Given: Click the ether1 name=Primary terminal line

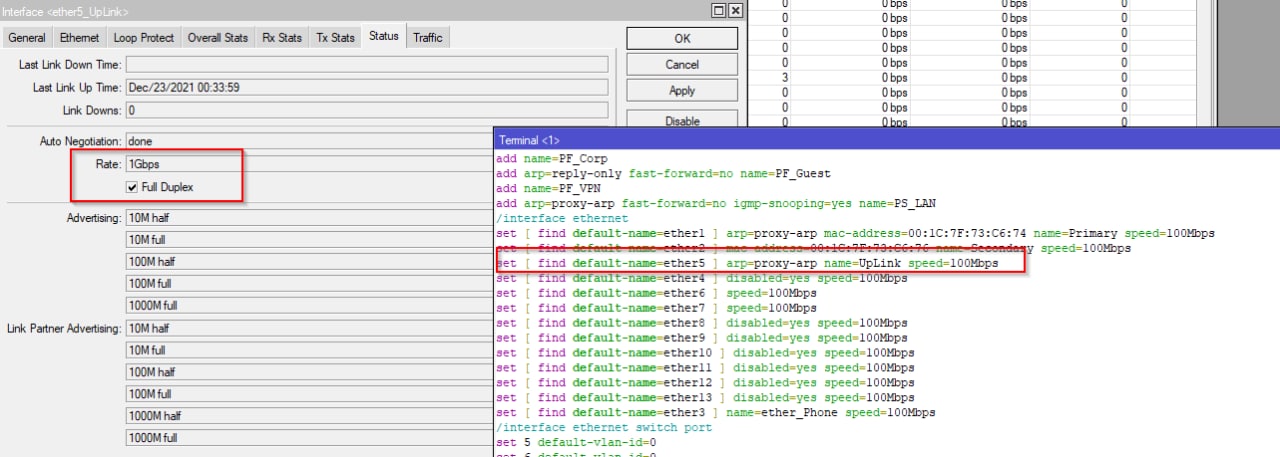Looking at the screenshot, I should coord(855,233).
